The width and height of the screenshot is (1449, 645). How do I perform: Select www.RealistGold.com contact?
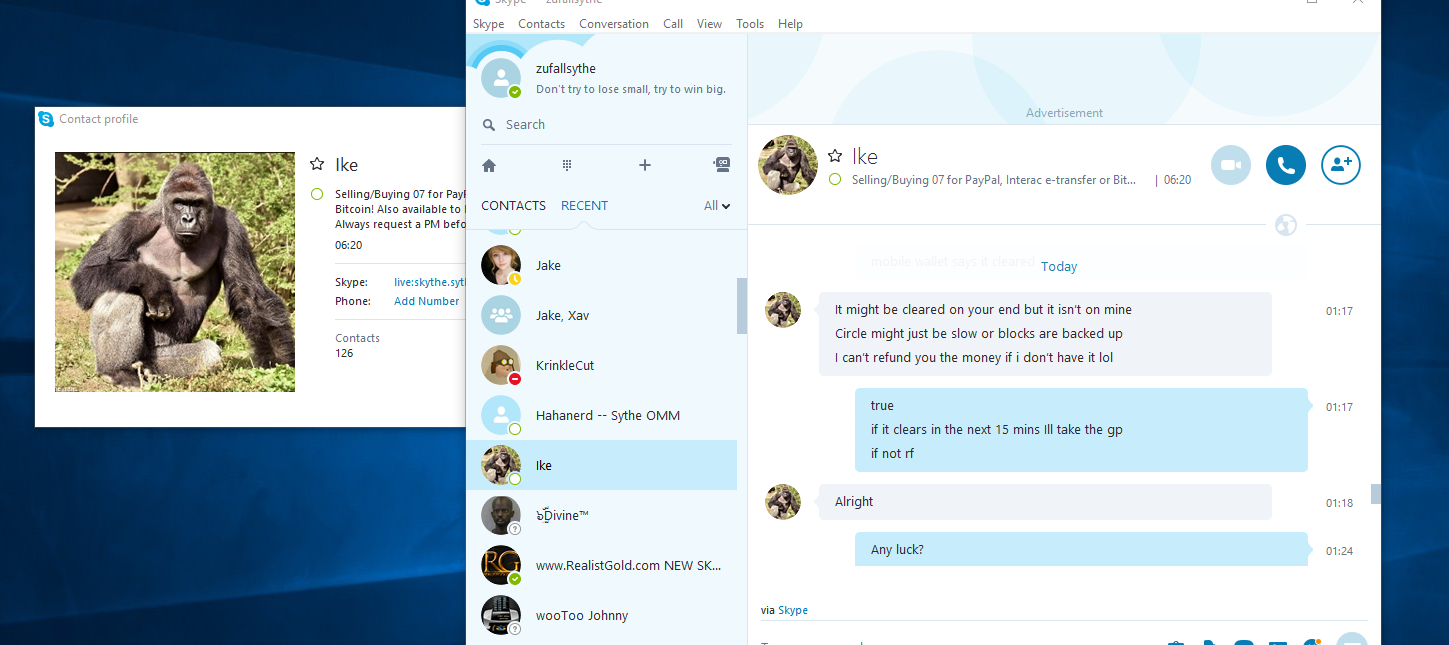pyautogui.click(x=602, y=565)
